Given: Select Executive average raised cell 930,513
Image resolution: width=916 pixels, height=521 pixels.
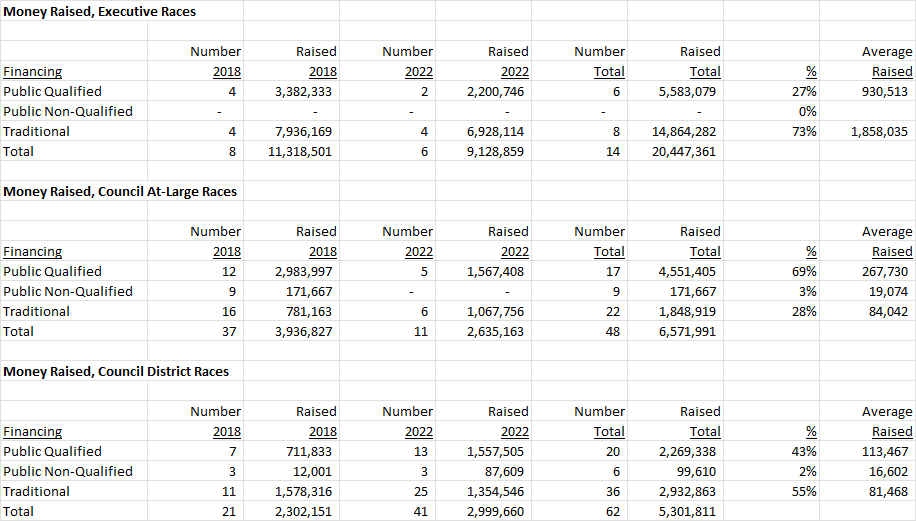Looking at the screenshot, I should (884, 92).
